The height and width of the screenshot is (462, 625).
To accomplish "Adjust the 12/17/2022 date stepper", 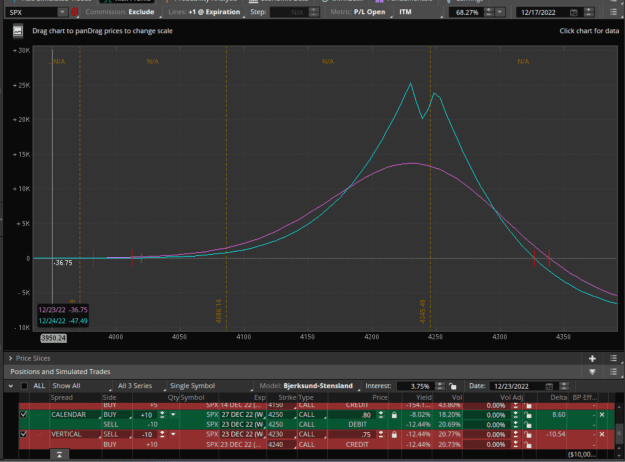I will point(588,12).
